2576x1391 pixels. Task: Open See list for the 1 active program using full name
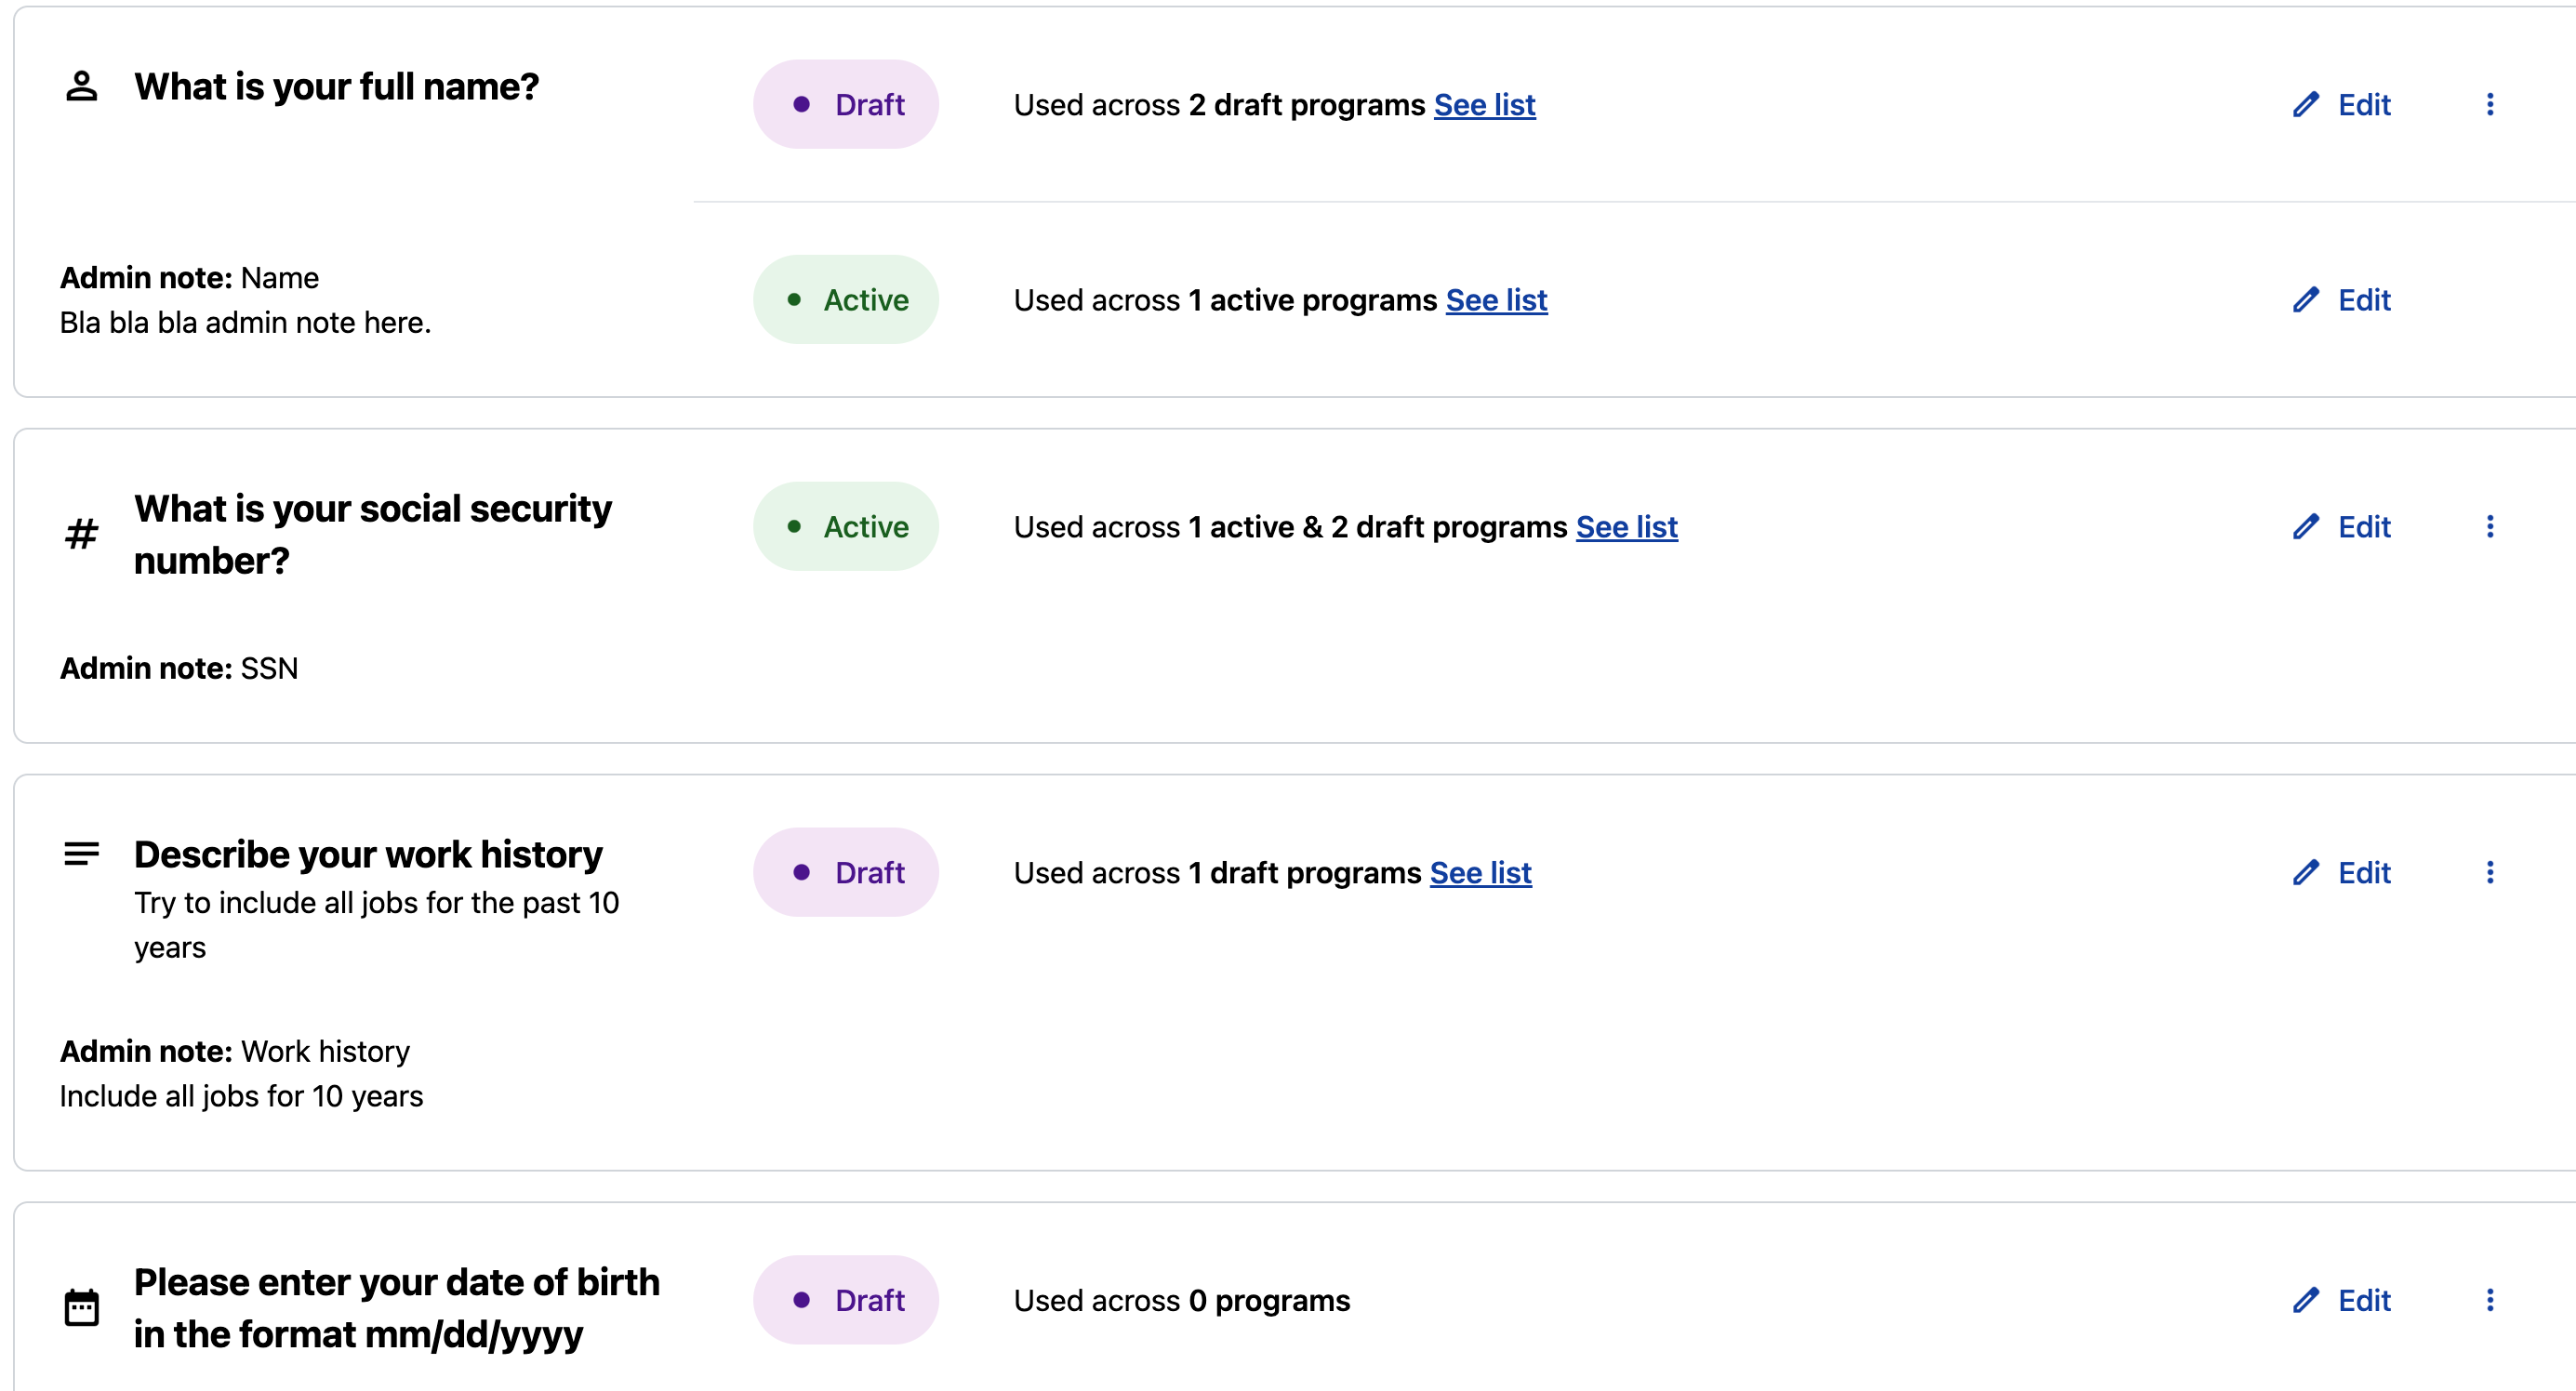tap(1496, 299)
